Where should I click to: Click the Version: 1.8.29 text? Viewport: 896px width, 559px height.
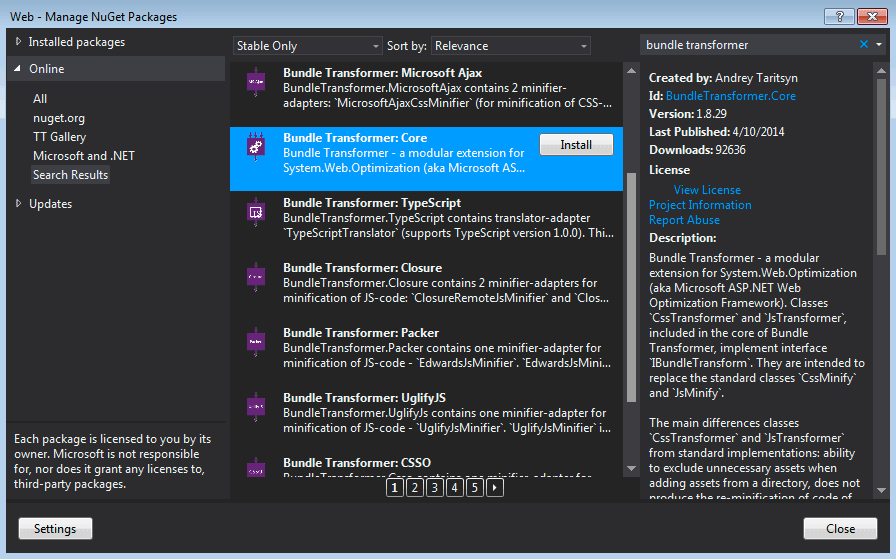tap(688, 113)
